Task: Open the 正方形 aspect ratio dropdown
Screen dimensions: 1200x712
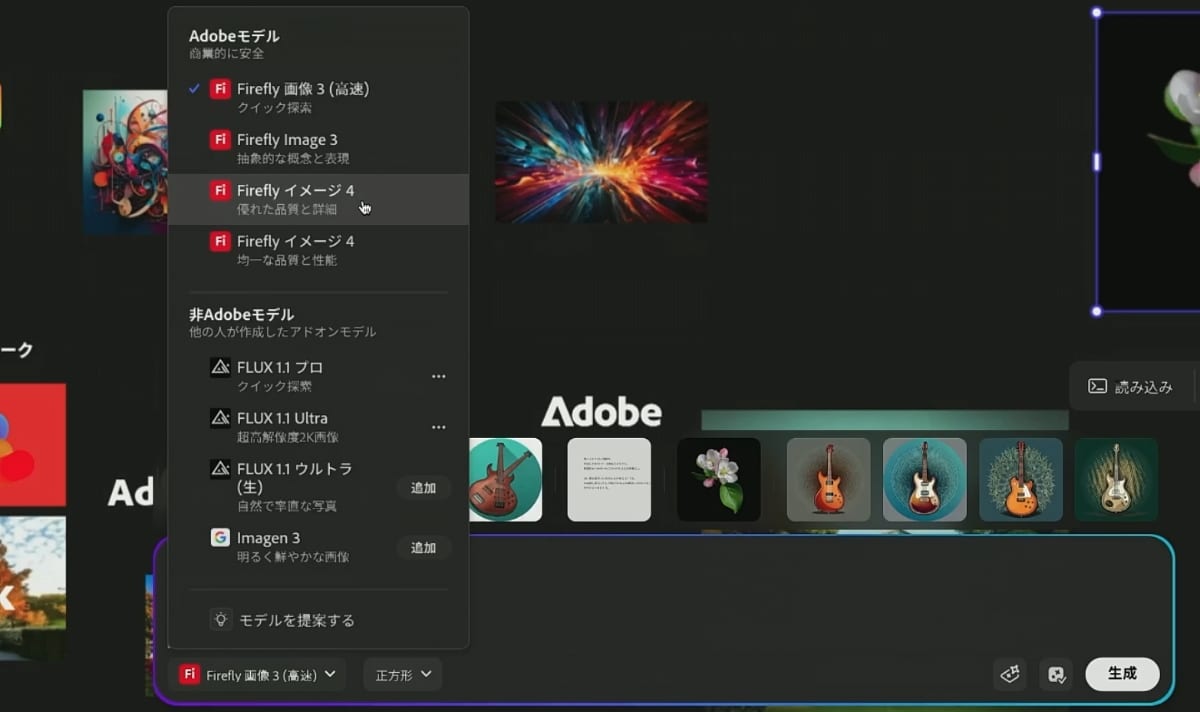Action: (x=403, y=675)
